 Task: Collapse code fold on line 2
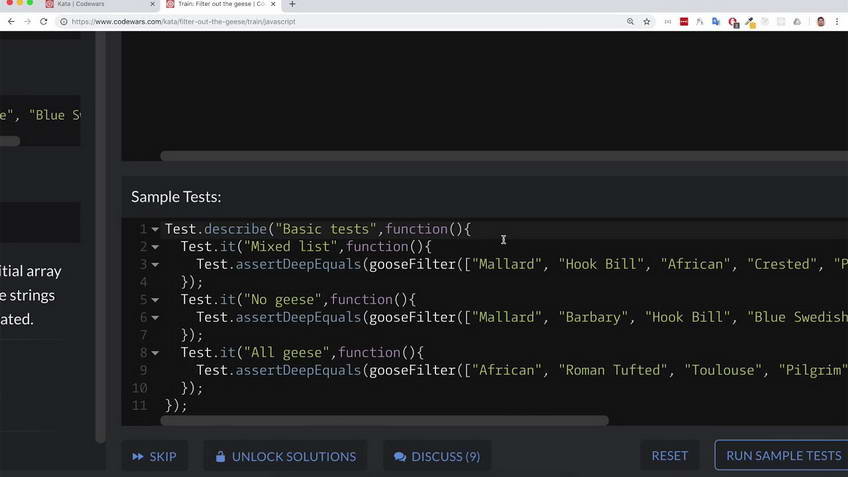click(155, 247)
